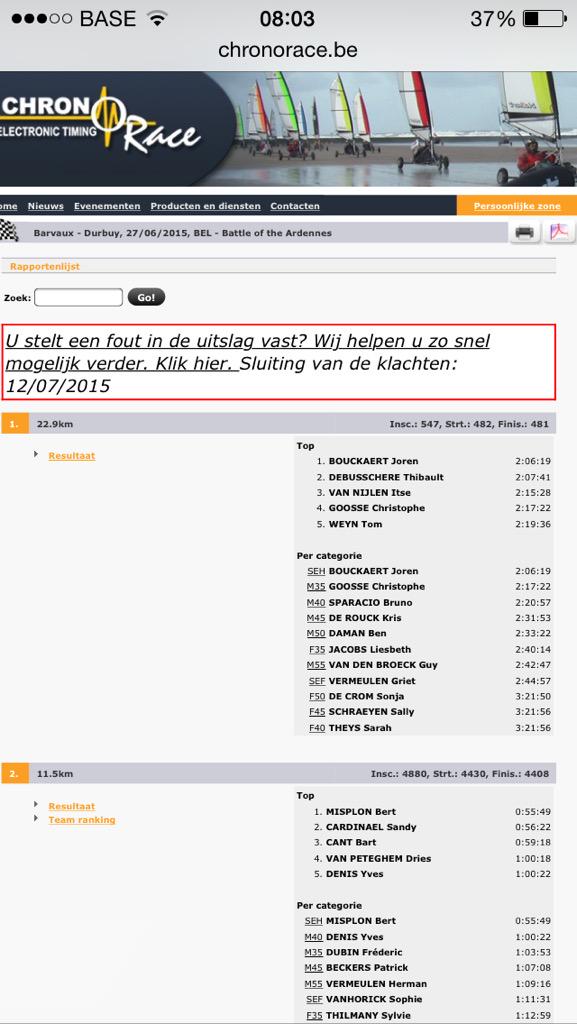577x1024 pixels.
Task: Open Resultaat link for 22.9km race
Action: (x=72, y=456)
